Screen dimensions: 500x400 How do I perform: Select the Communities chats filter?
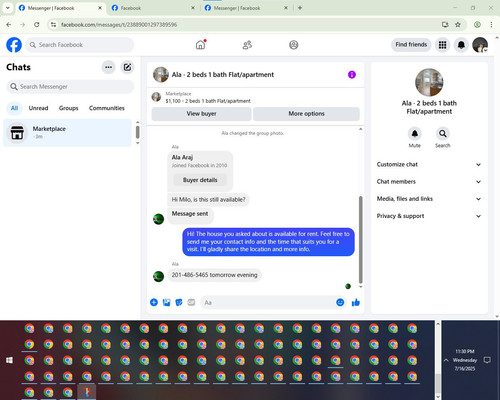pyautogui.click(x=107, y=108)
